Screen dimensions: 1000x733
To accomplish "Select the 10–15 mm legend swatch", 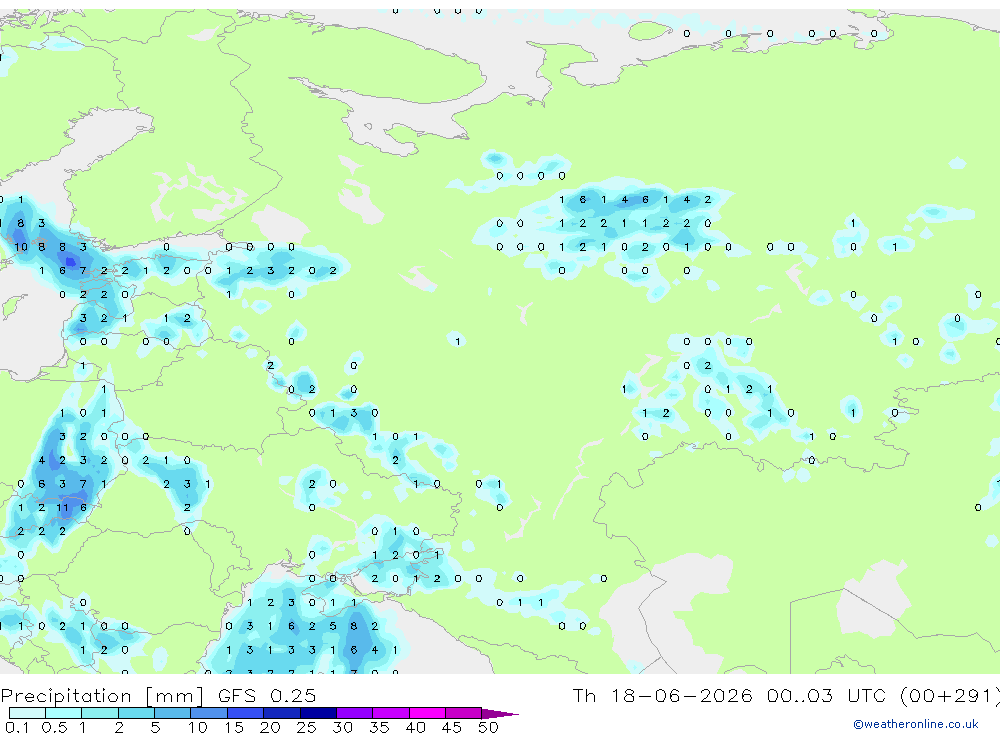I will 209,713.
